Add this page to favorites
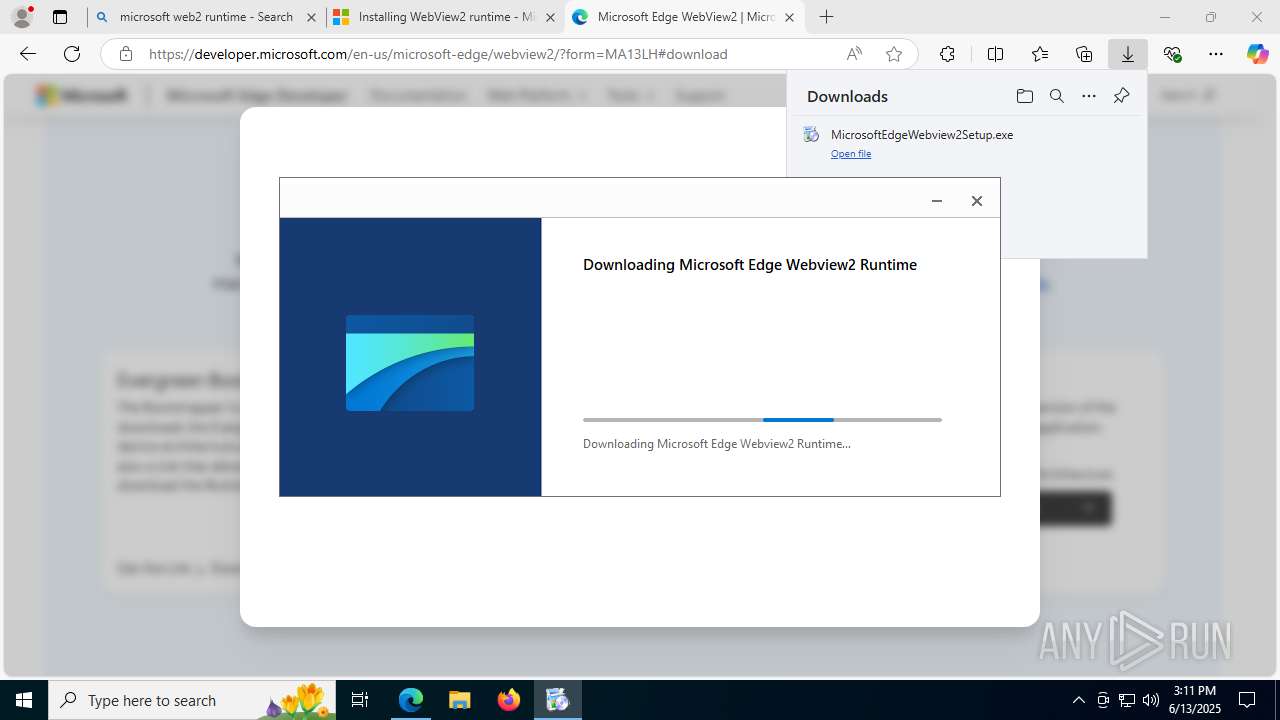 894,54
